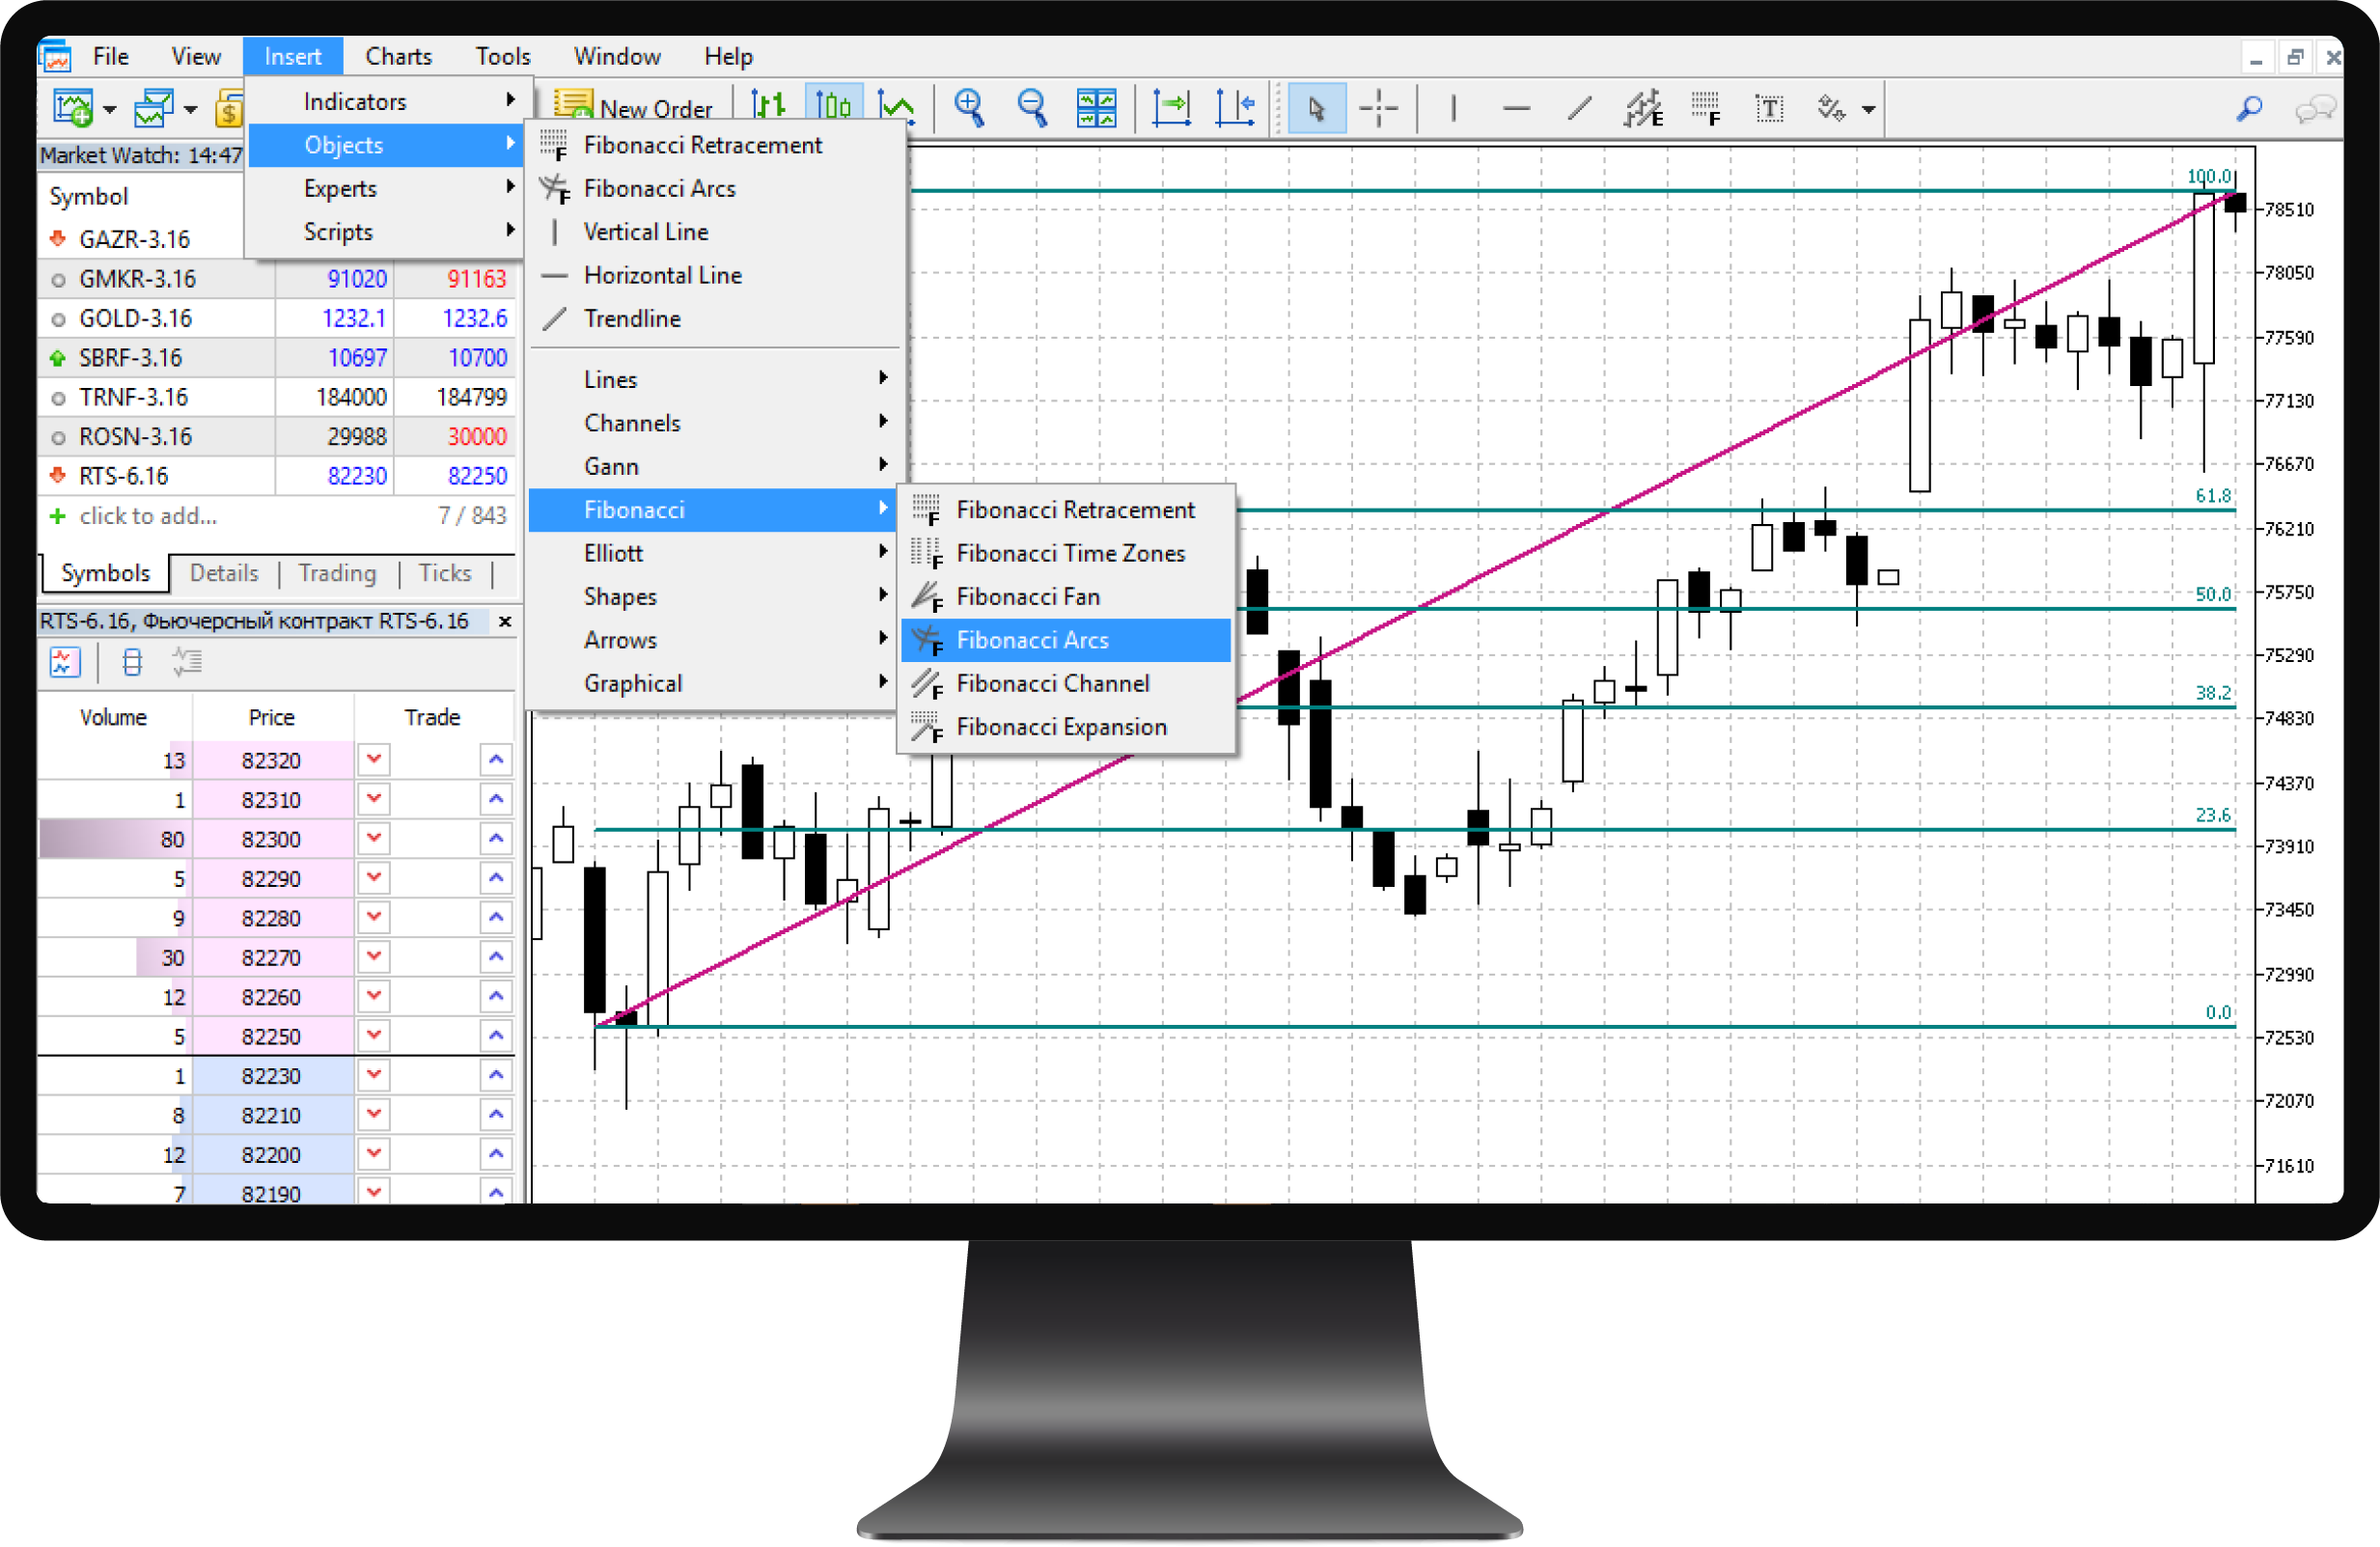Toggle the auto scroll chart icon

coord(1171,107)
